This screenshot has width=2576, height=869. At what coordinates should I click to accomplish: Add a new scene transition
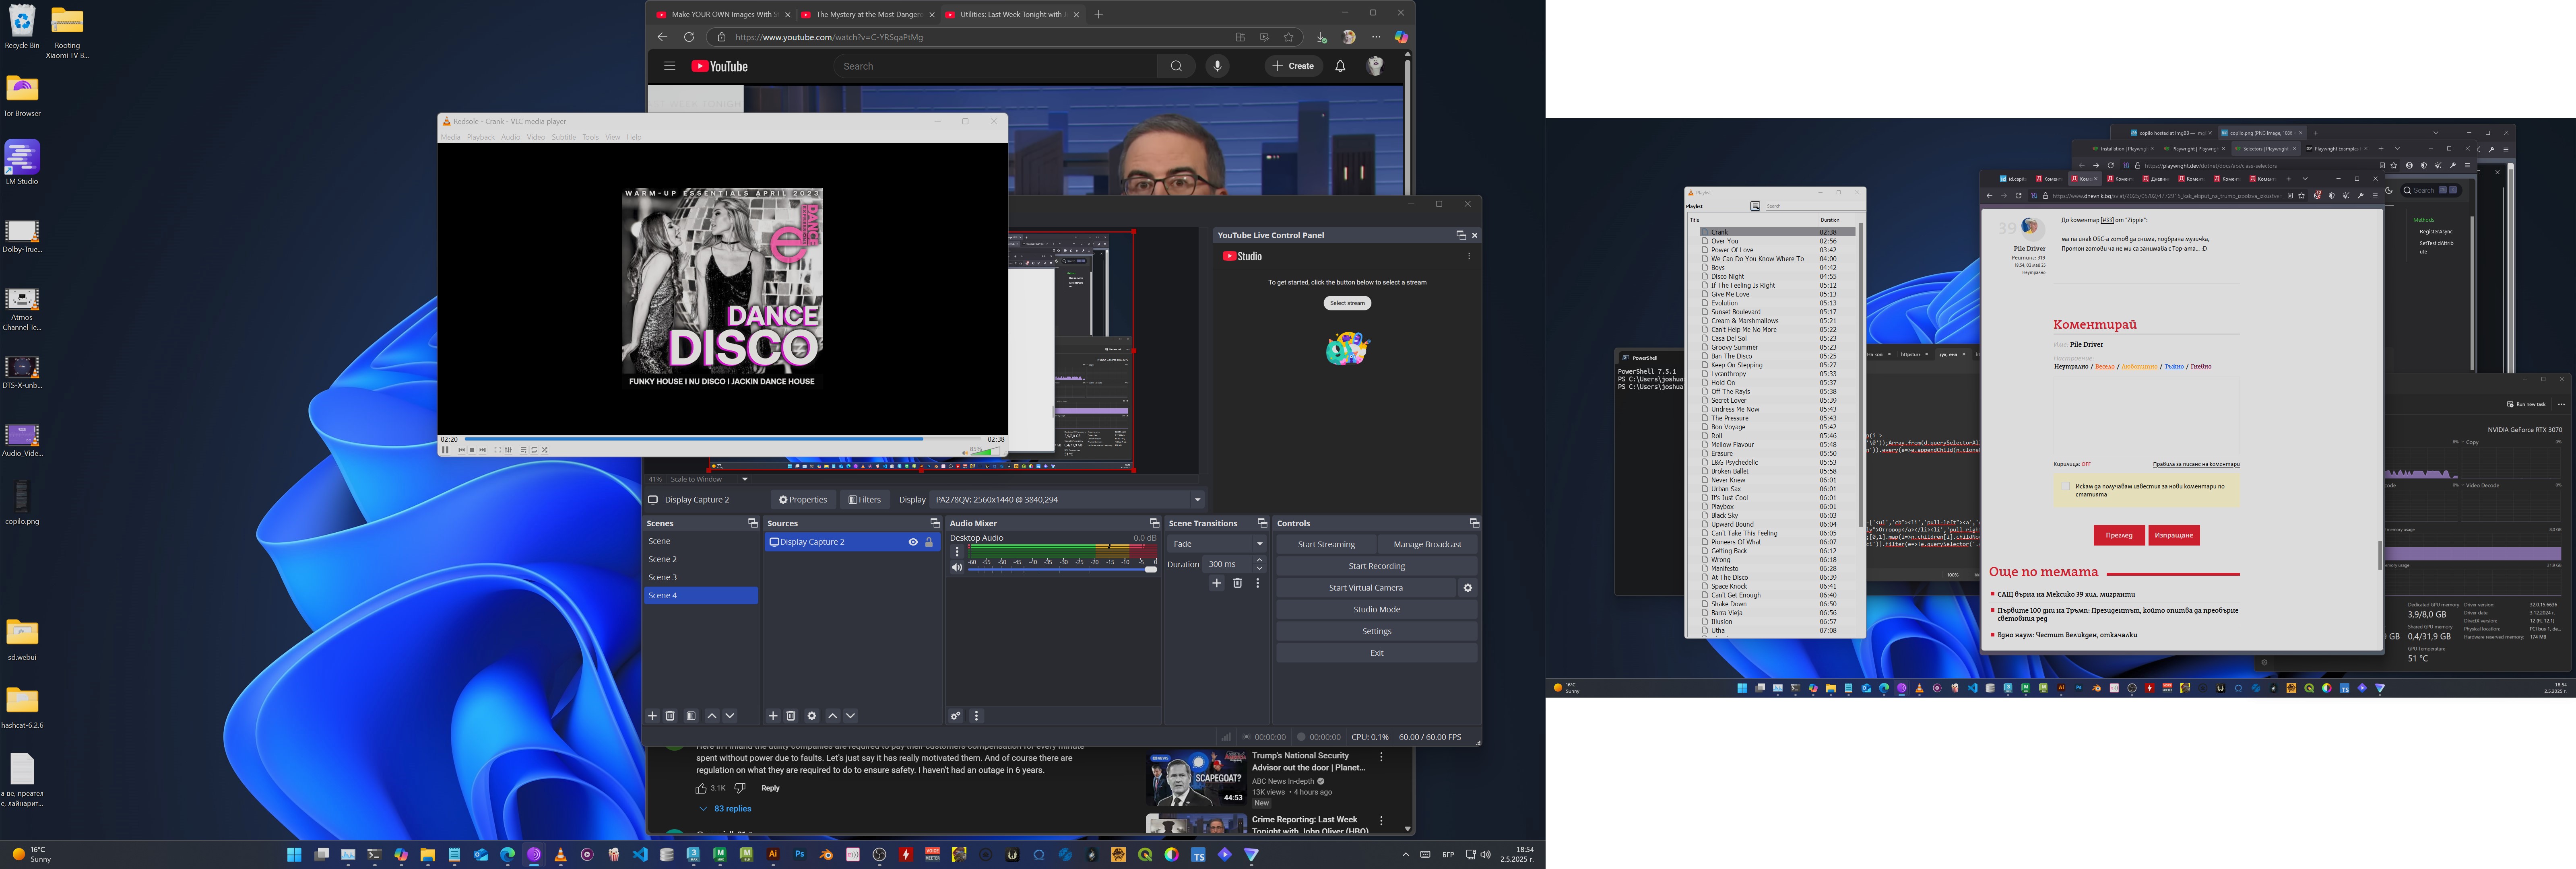point(1217,583)
